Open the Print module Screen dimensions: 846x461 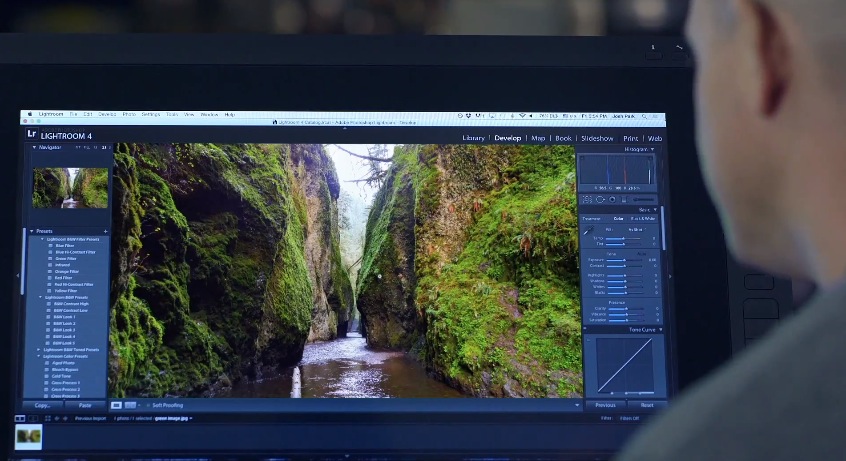coord(631,139)
